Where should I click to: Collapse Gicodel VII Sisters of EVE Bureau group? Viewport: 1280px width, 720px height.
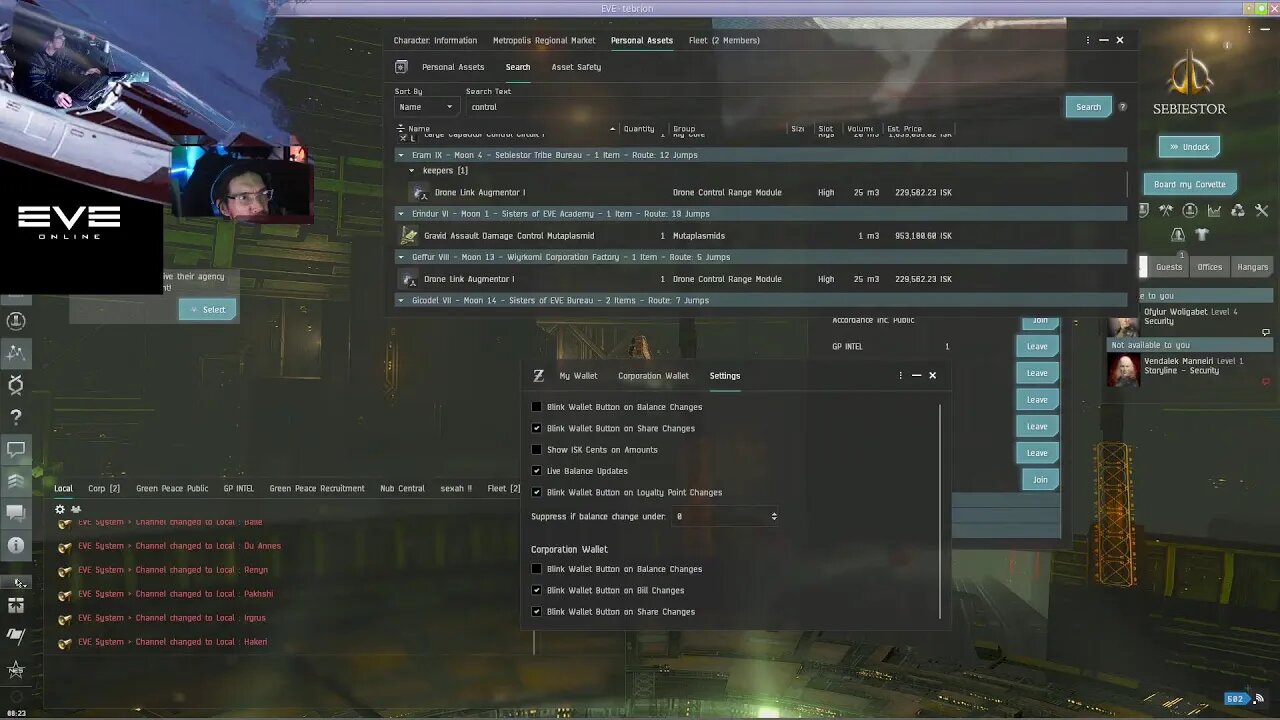[401, 300]
